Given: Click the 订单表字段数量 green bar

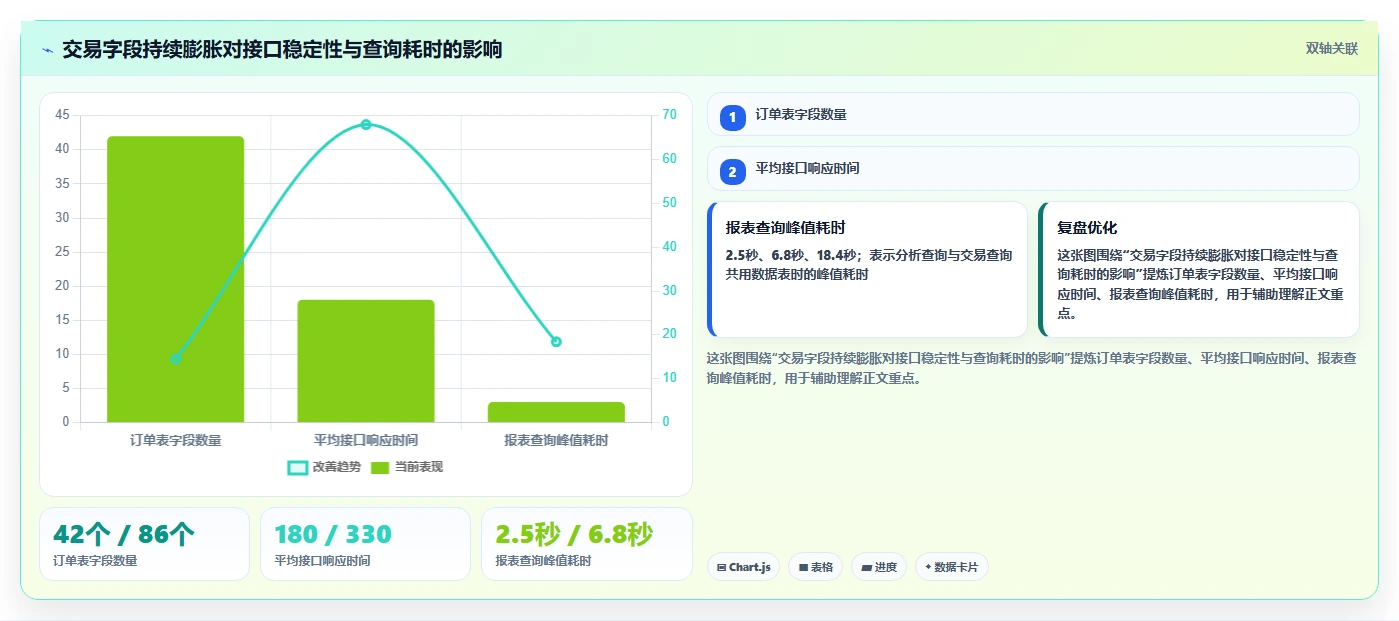Looking at the screenshot, I should (x=176, y=279).
